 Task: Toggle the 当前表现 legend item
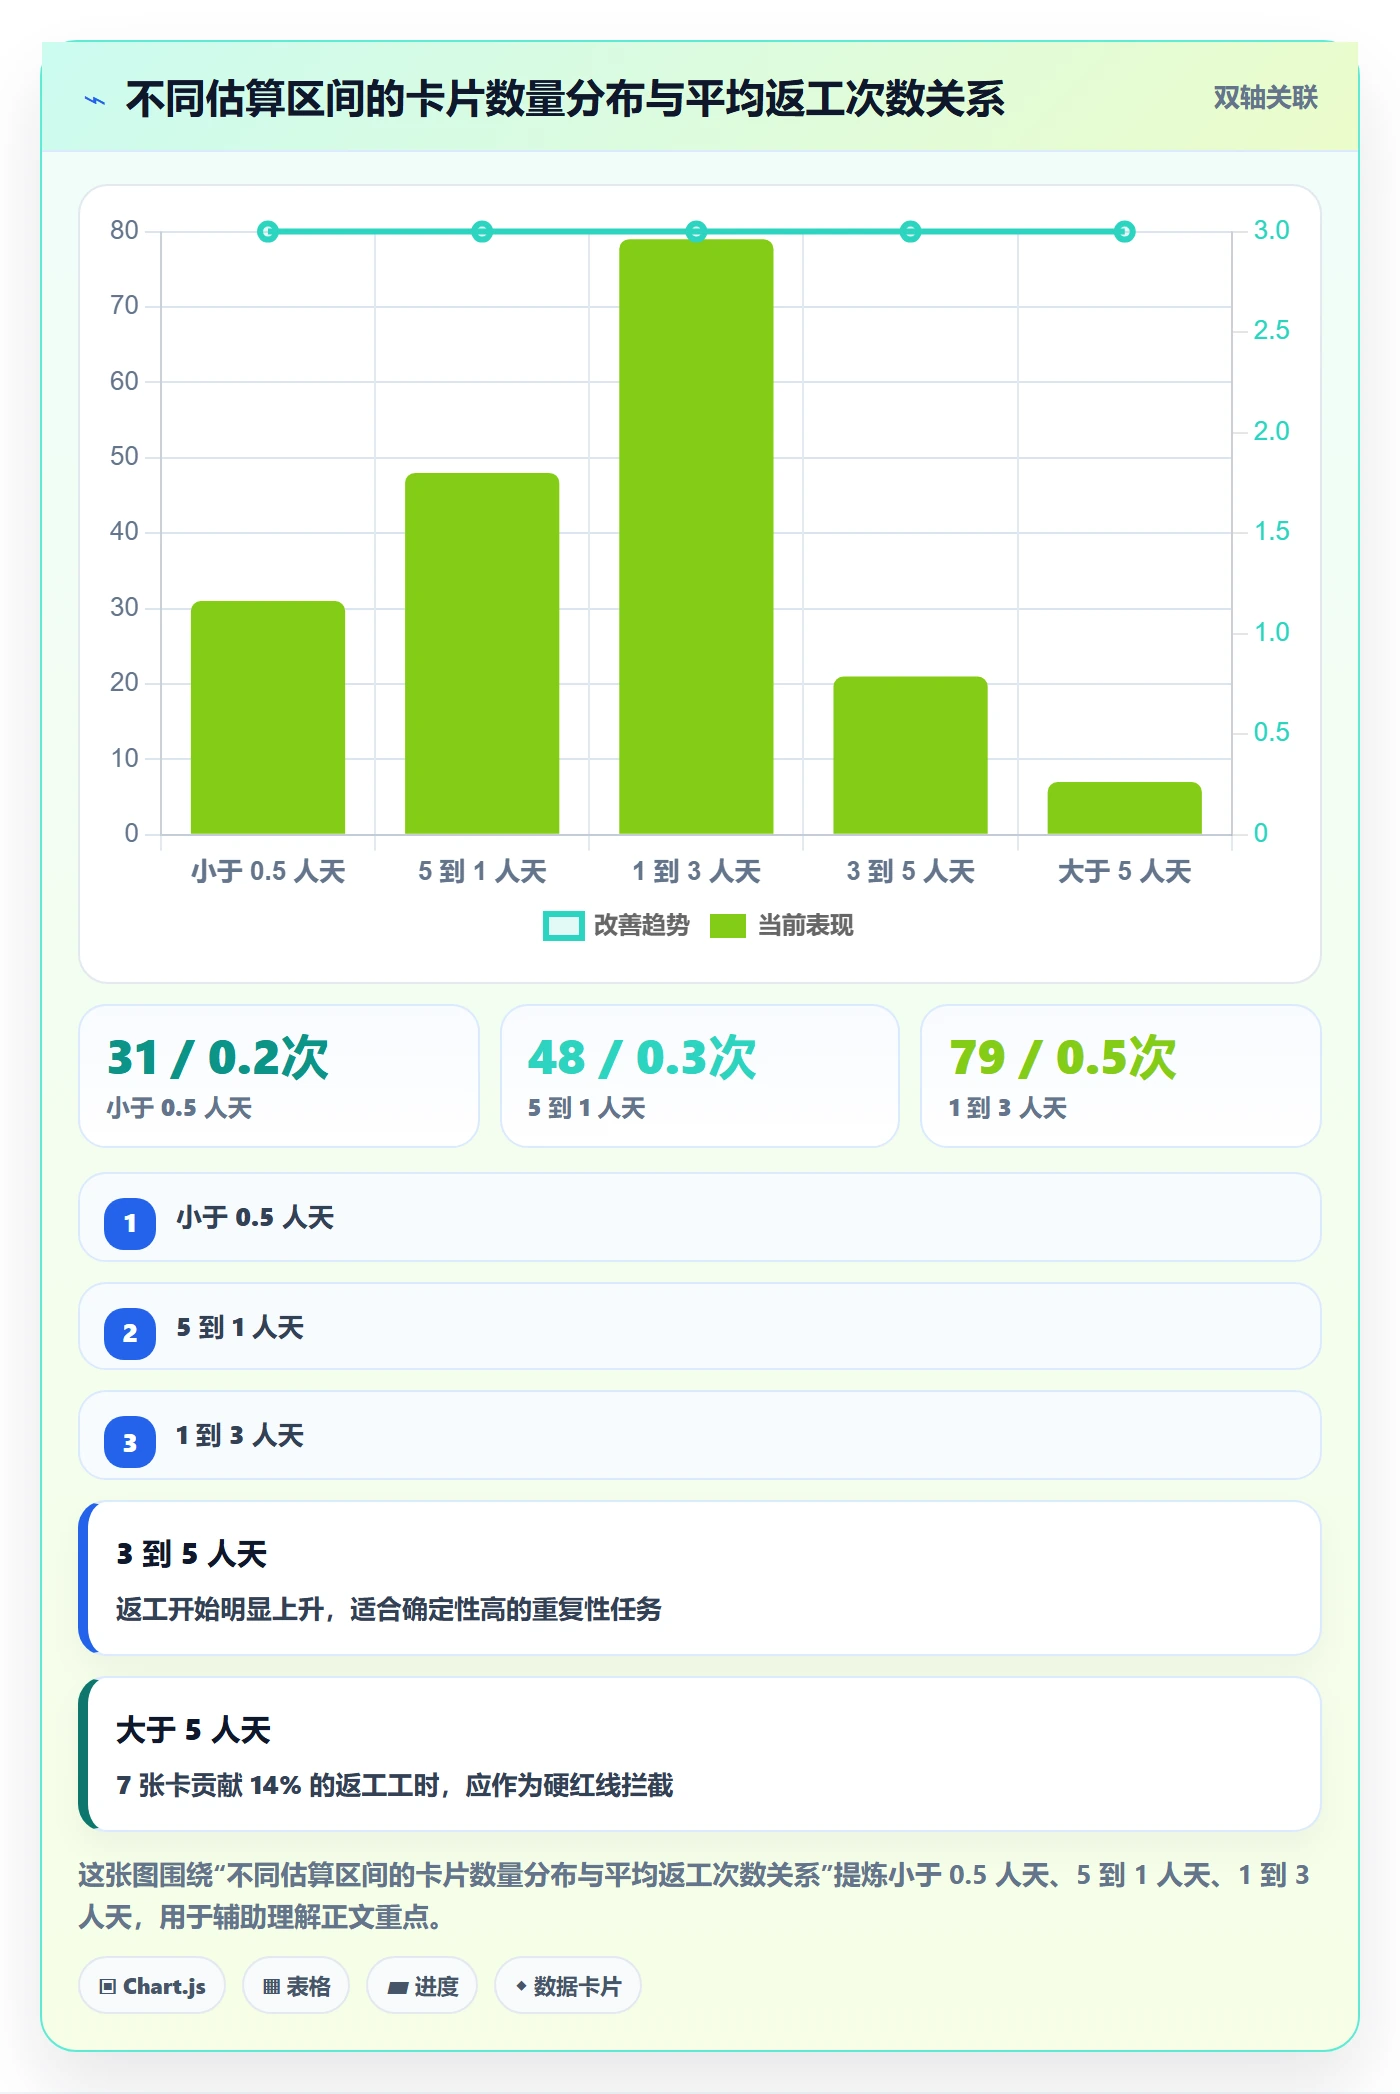coord(782,926)
